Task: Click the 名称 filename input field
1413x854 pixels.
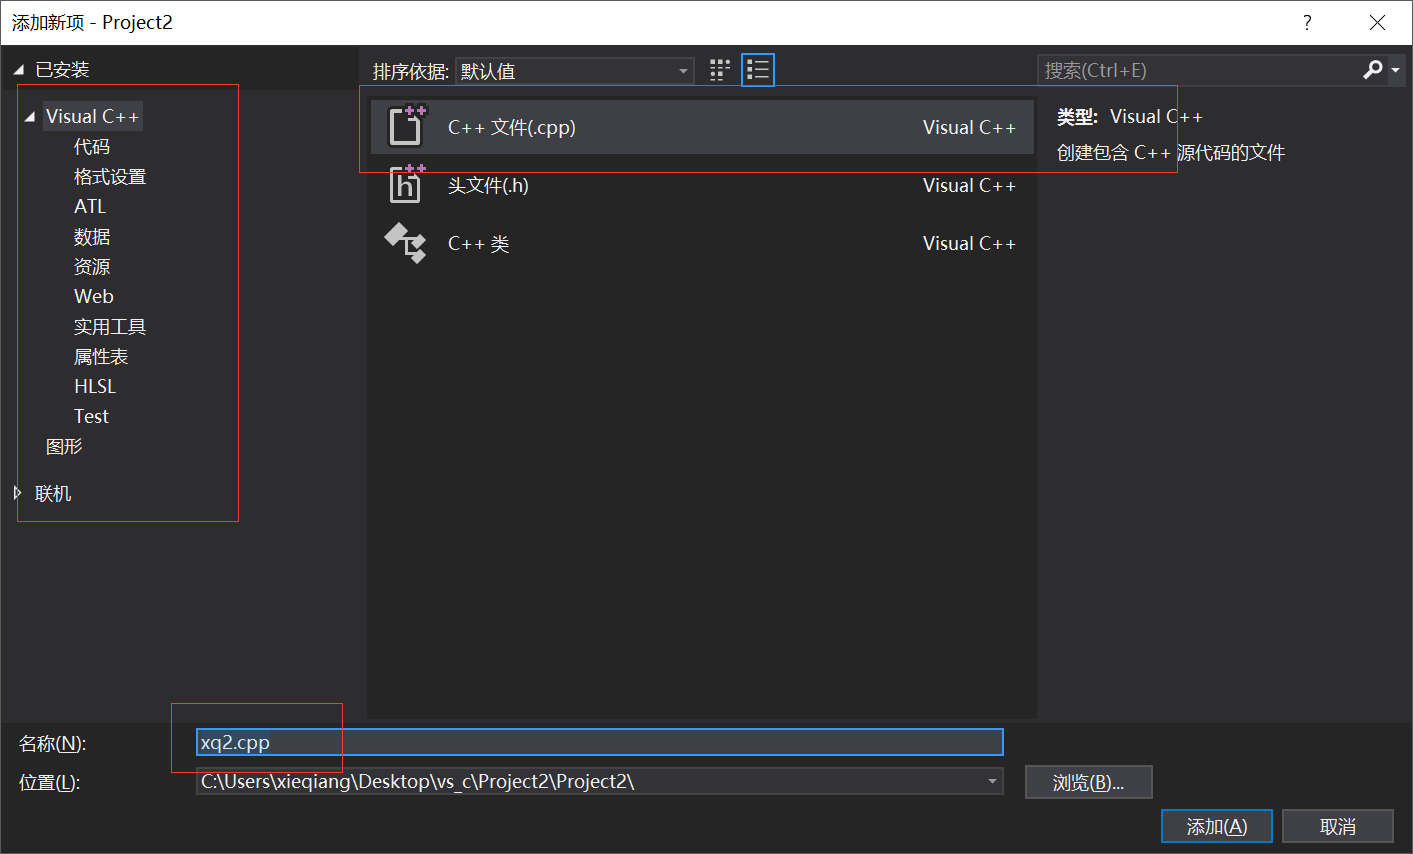Action: 600,742
